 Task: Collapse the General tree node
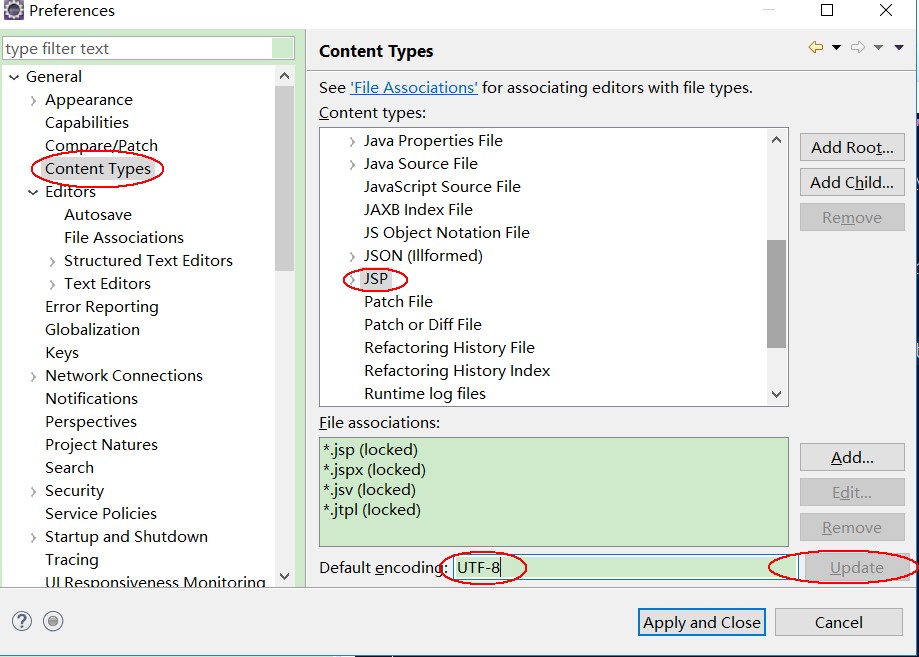tap(14, 77)
